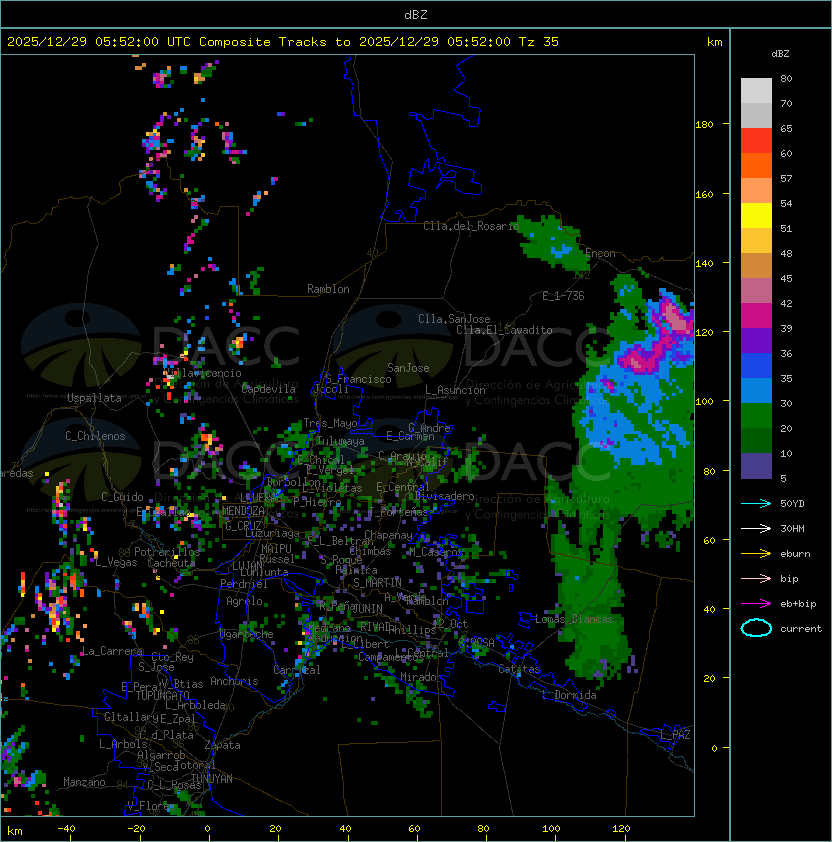Select the purple dBZ legend swatch
Viewport: 832px width, 842px height.
click(756, 341)
